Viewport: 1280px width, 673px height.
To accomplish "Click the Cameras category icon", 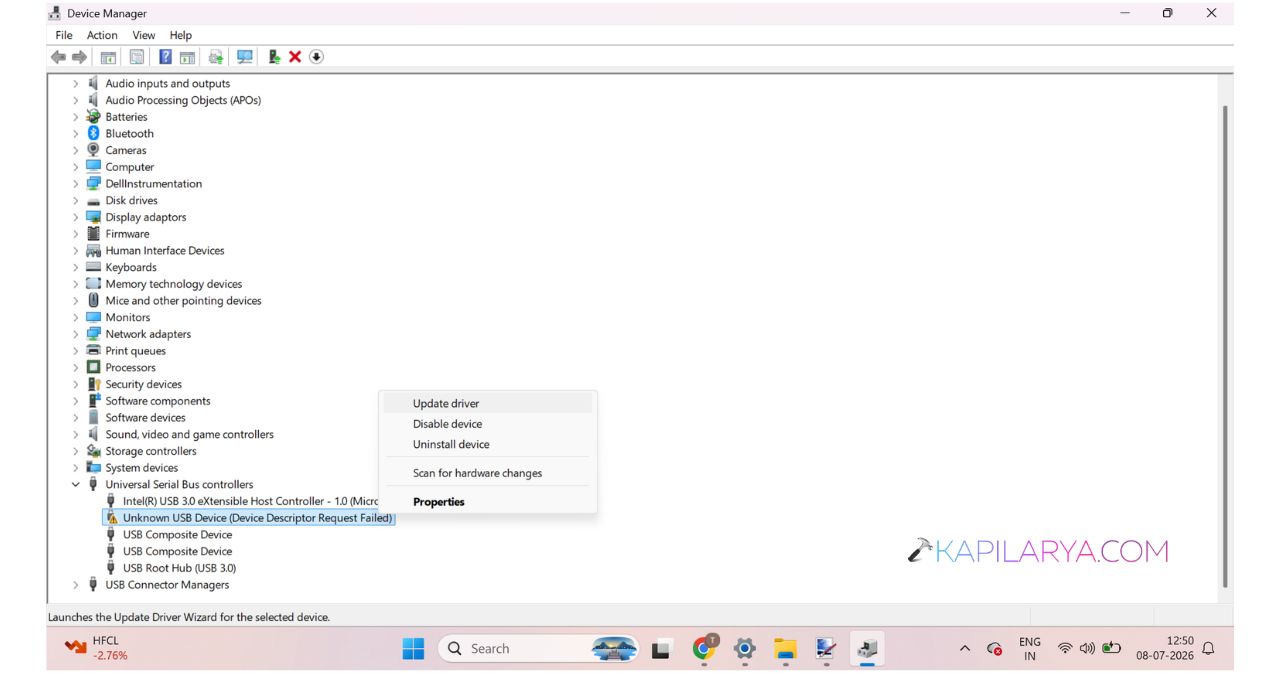I will 94,150.
